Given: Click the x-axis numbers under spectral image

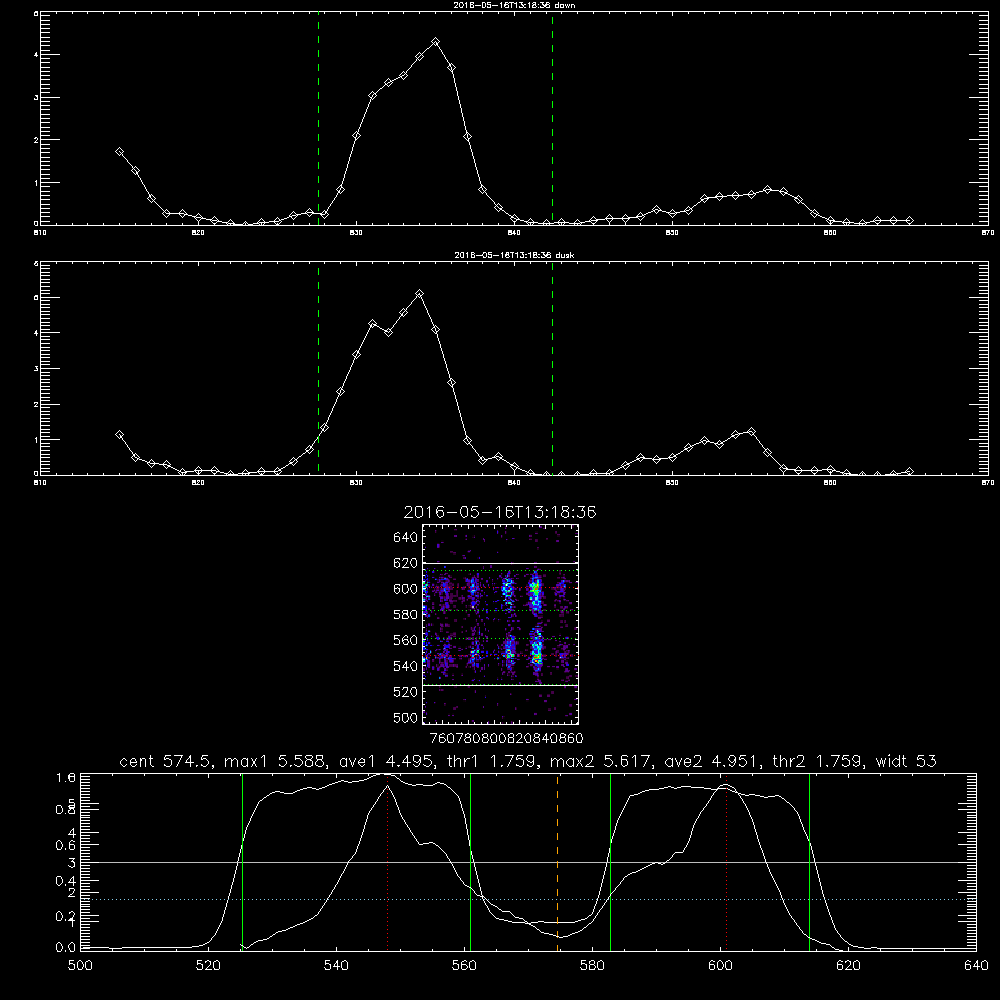Looking at the screenshot, I should pyautogui.click(x=506, y=738).
